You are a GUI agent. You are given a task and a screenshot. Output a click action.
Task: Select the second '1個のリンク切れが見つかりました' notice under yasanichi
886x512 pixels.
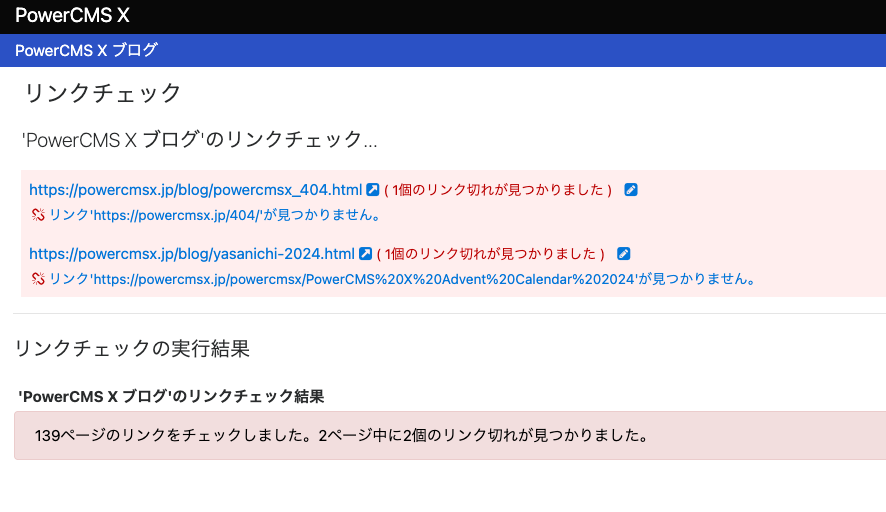(x=490, y=254)
